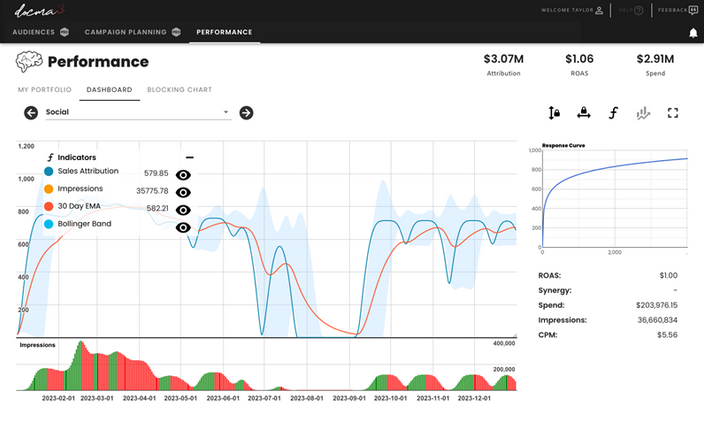Click 30 Day EMA red color swatch
704x445 pixels.
(48, 206)
